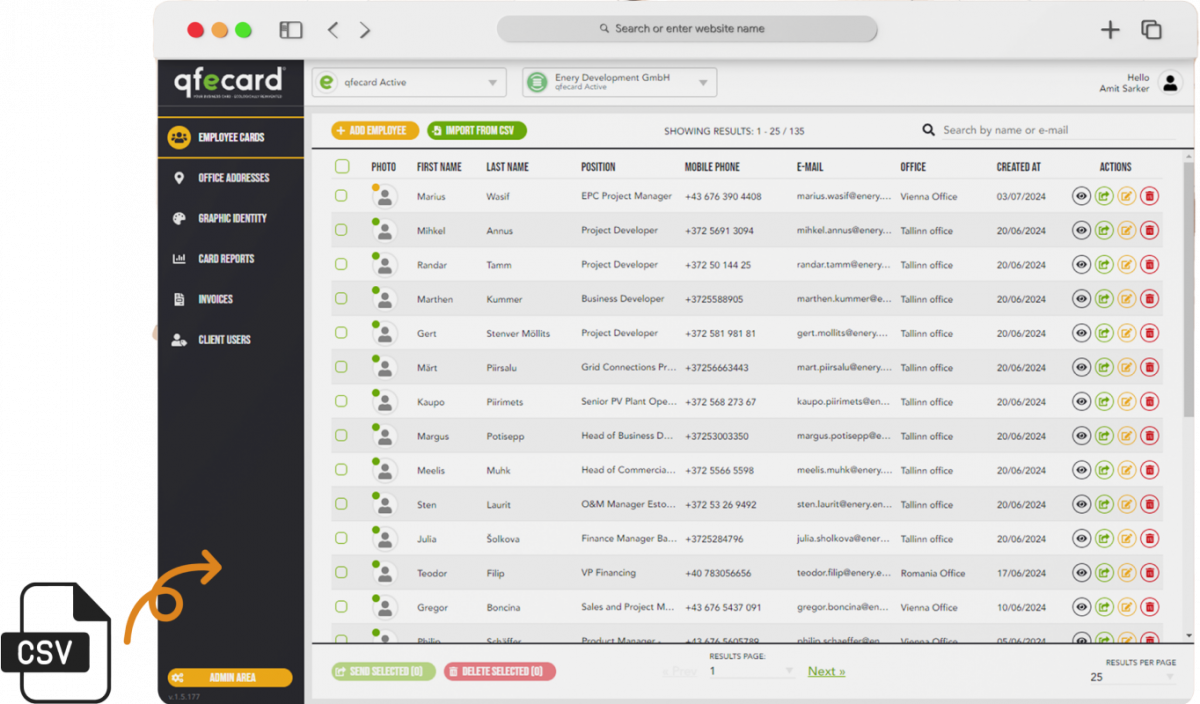Sort by Last Name column header
The image size is (1200, 704).
(507, 167)
